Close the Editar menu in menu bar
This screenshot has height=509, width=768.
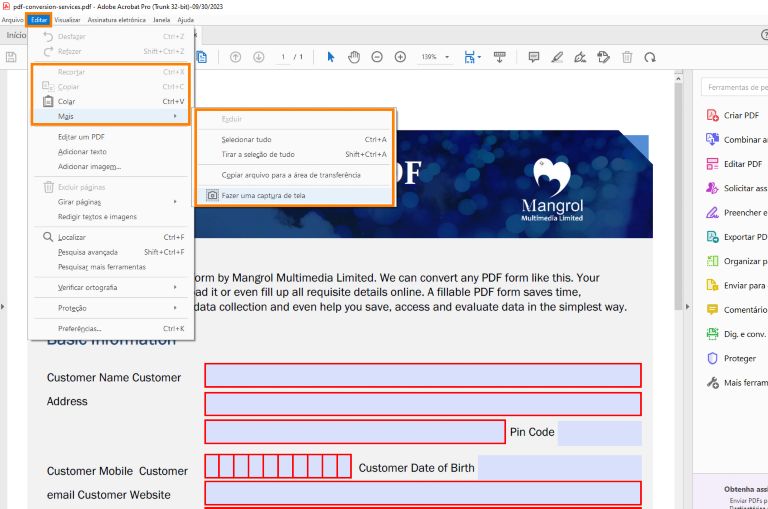pos(39,20)
